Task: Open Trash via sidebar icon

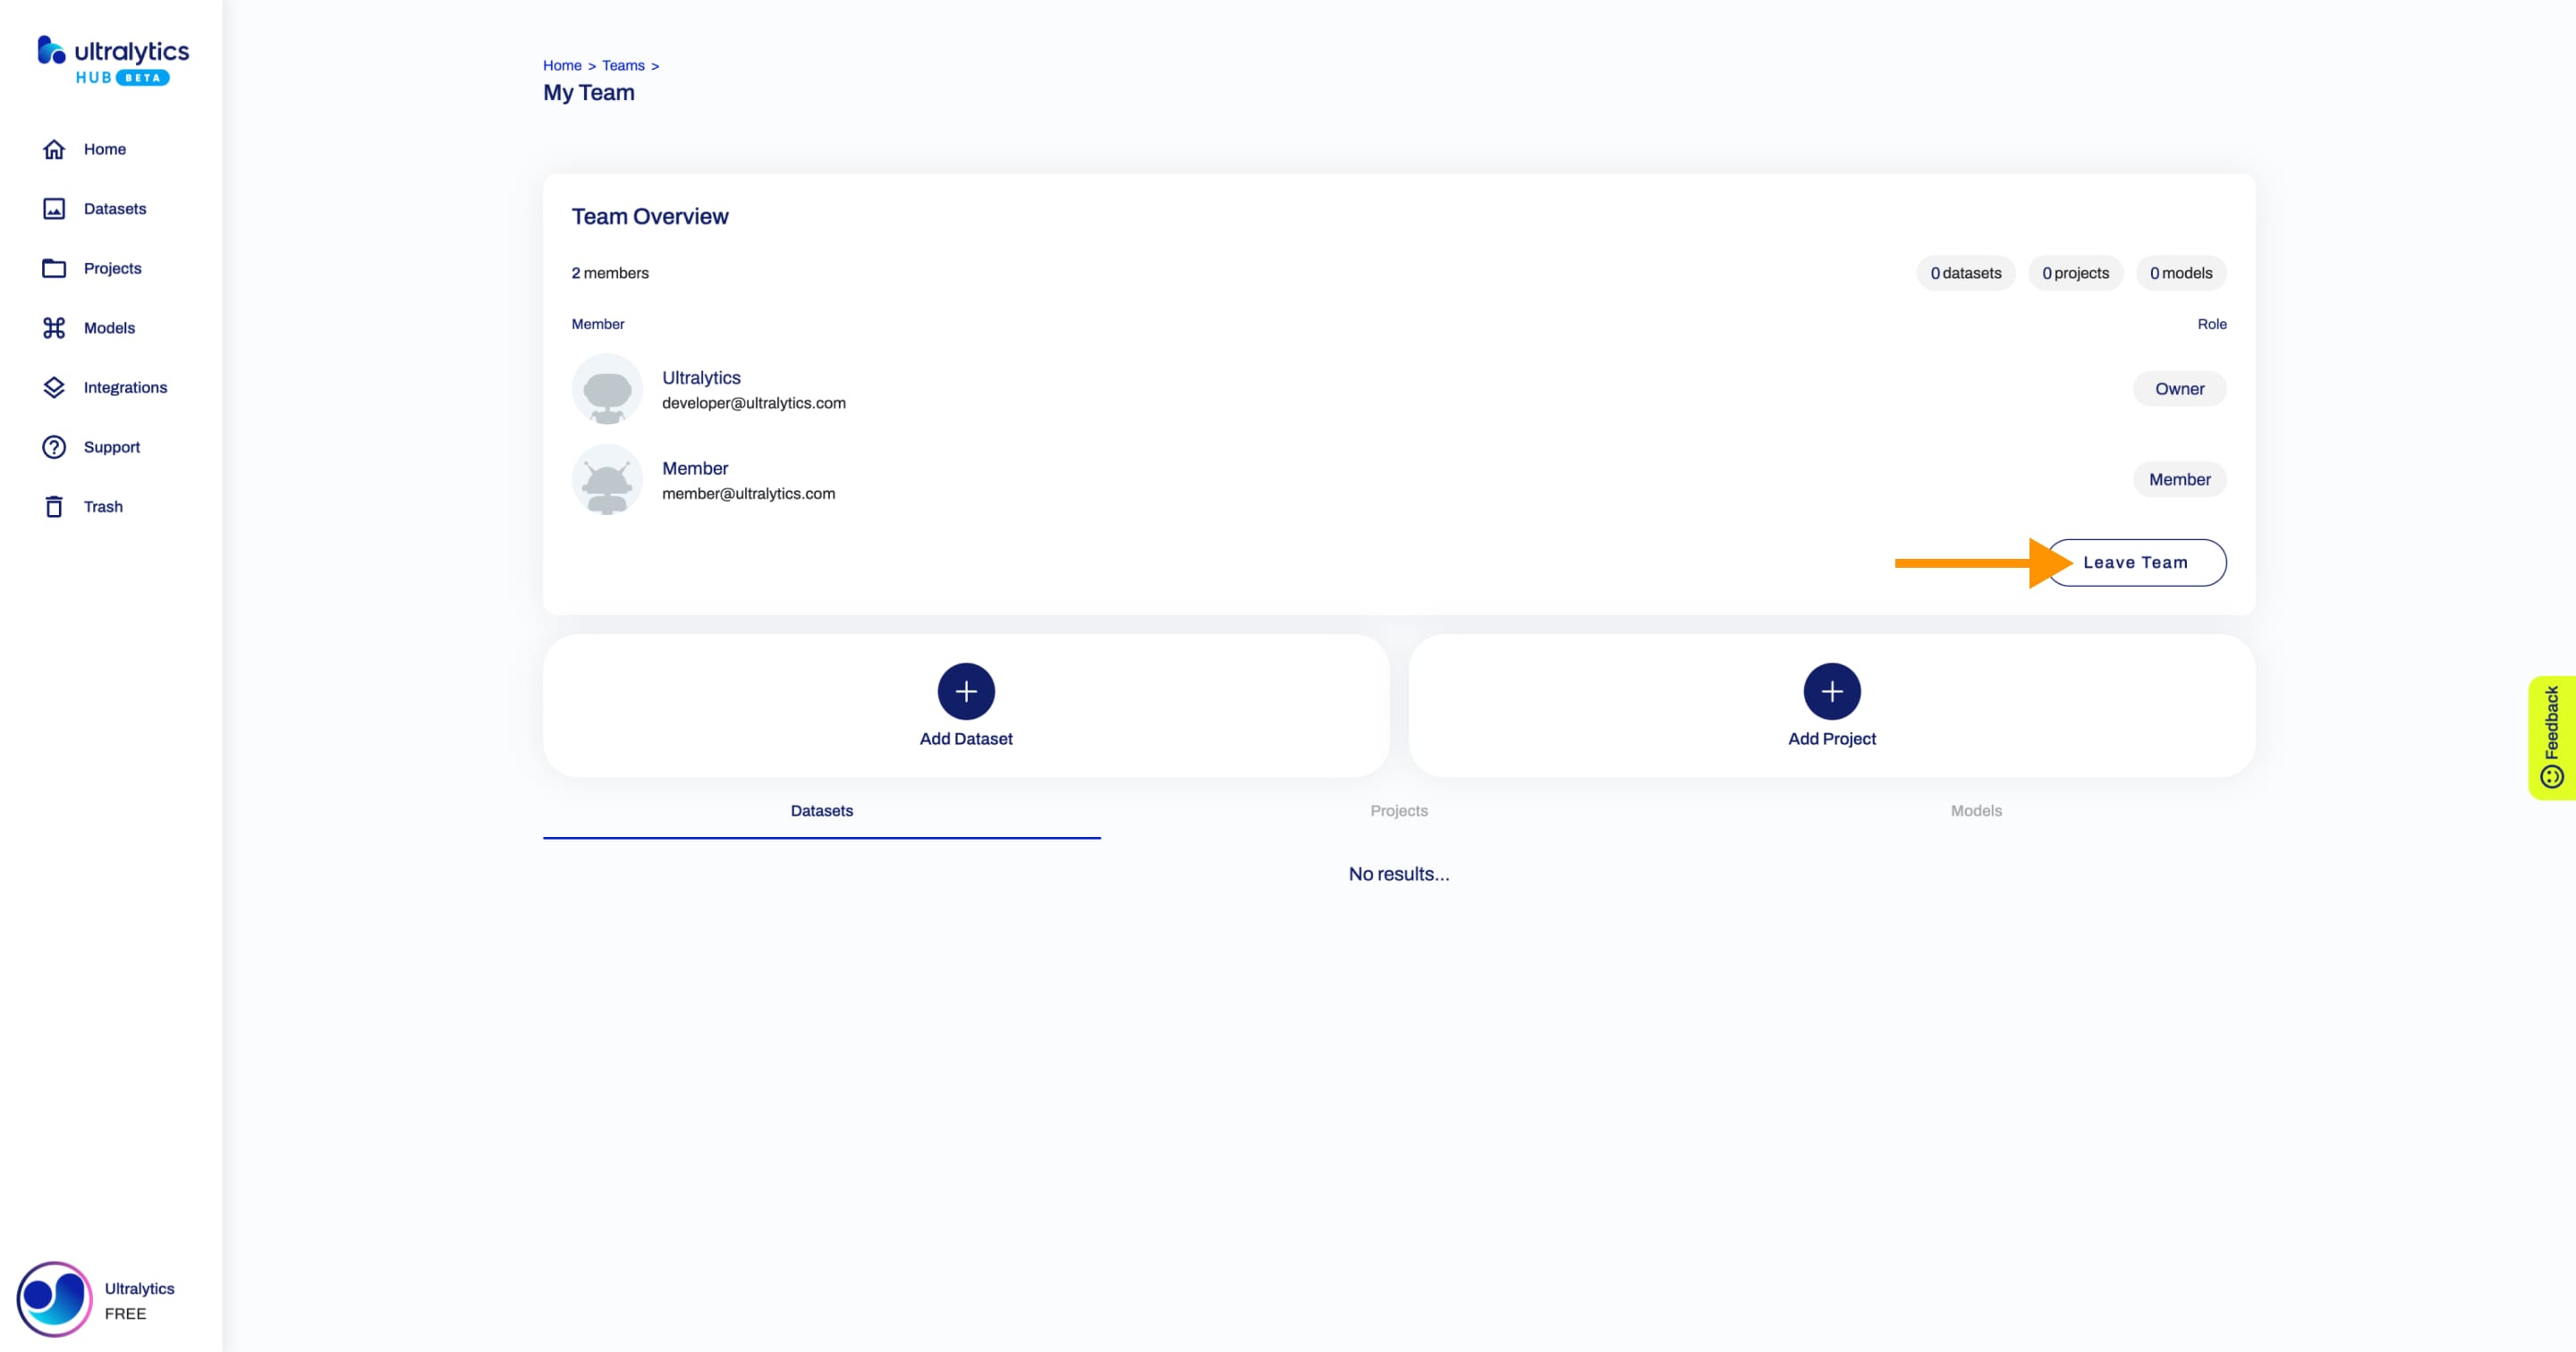Action: point(53,506)
